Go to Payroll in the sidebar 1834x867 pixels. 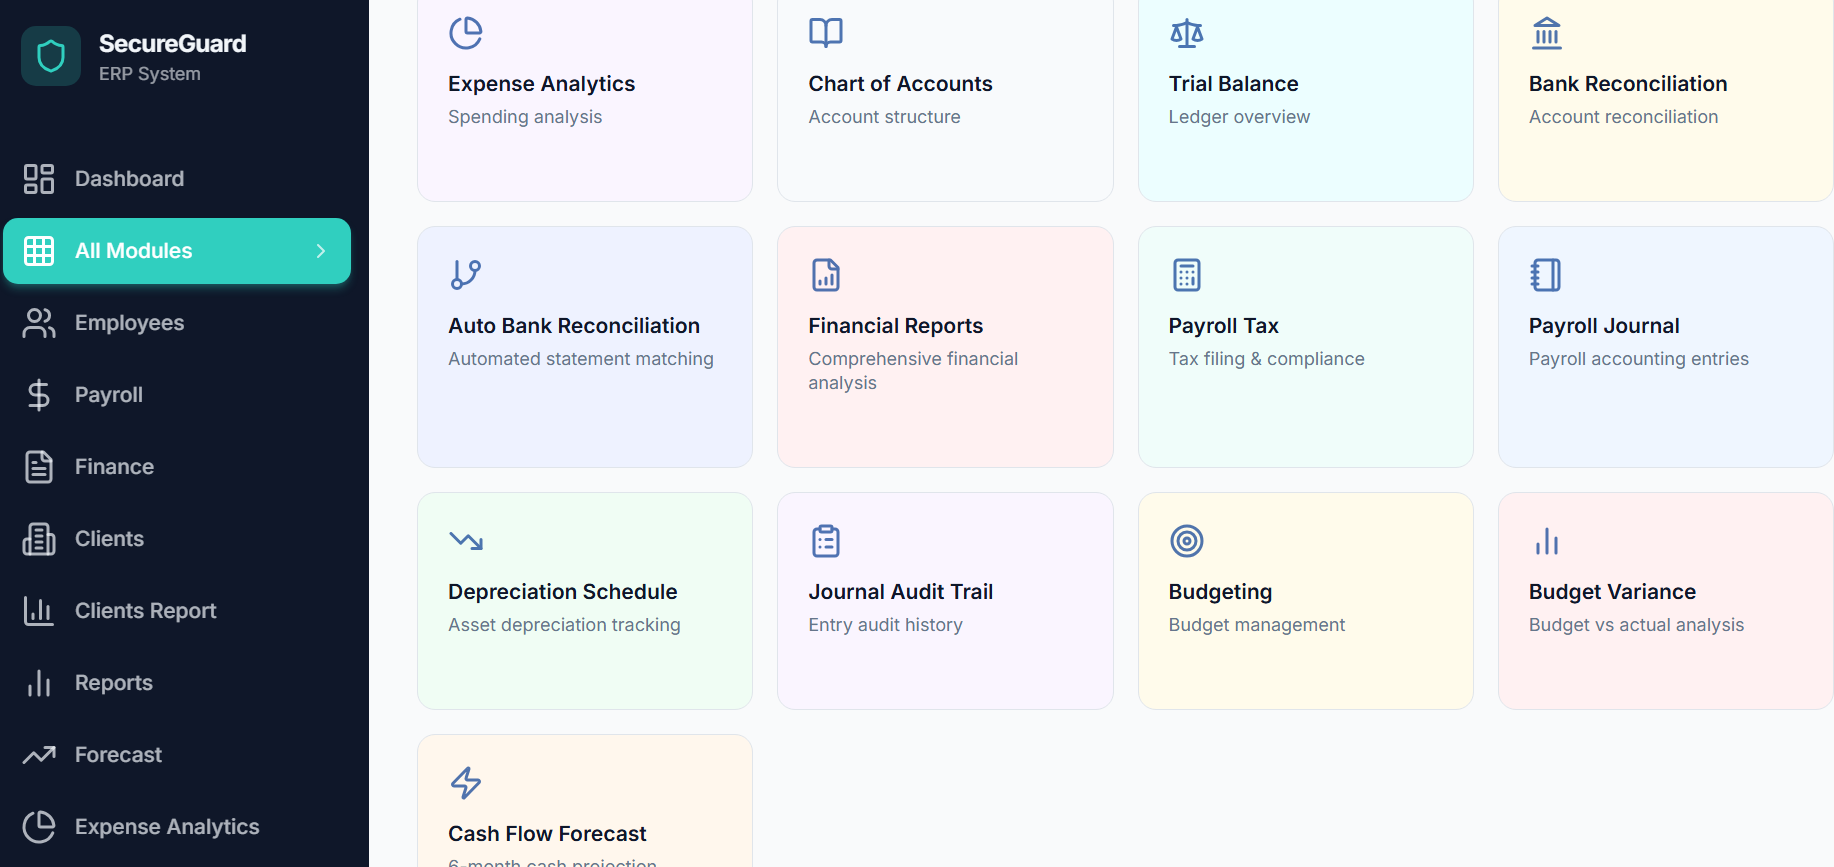tap(177, 395)
